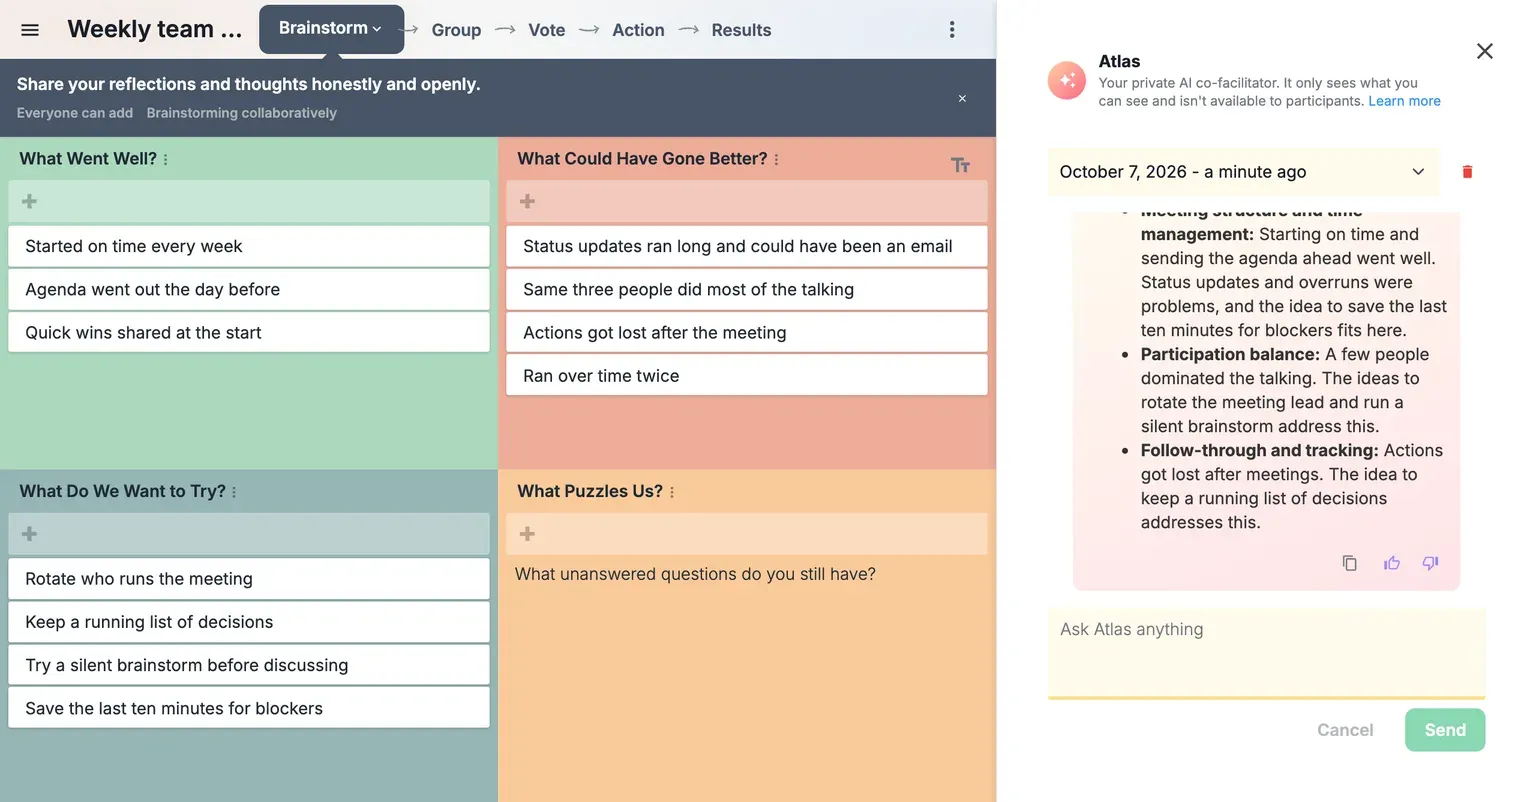Viewport: 1536px width, 802px height.
Task: Add card in What Do We Want to Try
Action: coord(249,534)
